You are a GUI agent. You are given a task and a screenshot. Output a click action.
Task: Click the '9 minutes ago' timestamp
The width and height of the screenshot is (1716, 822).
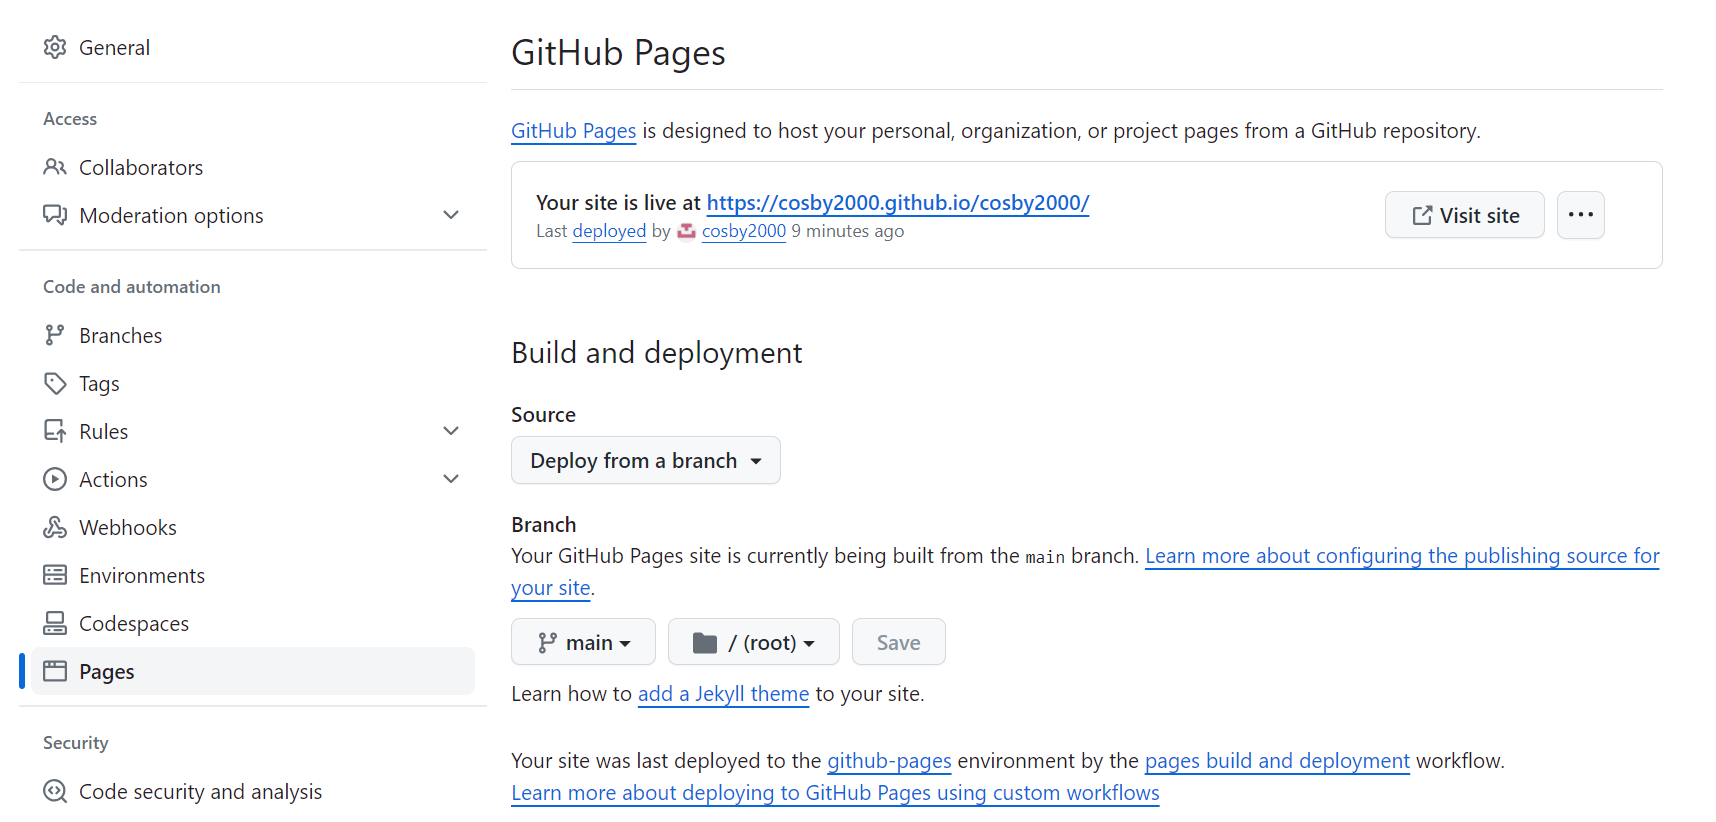[848, 231]
